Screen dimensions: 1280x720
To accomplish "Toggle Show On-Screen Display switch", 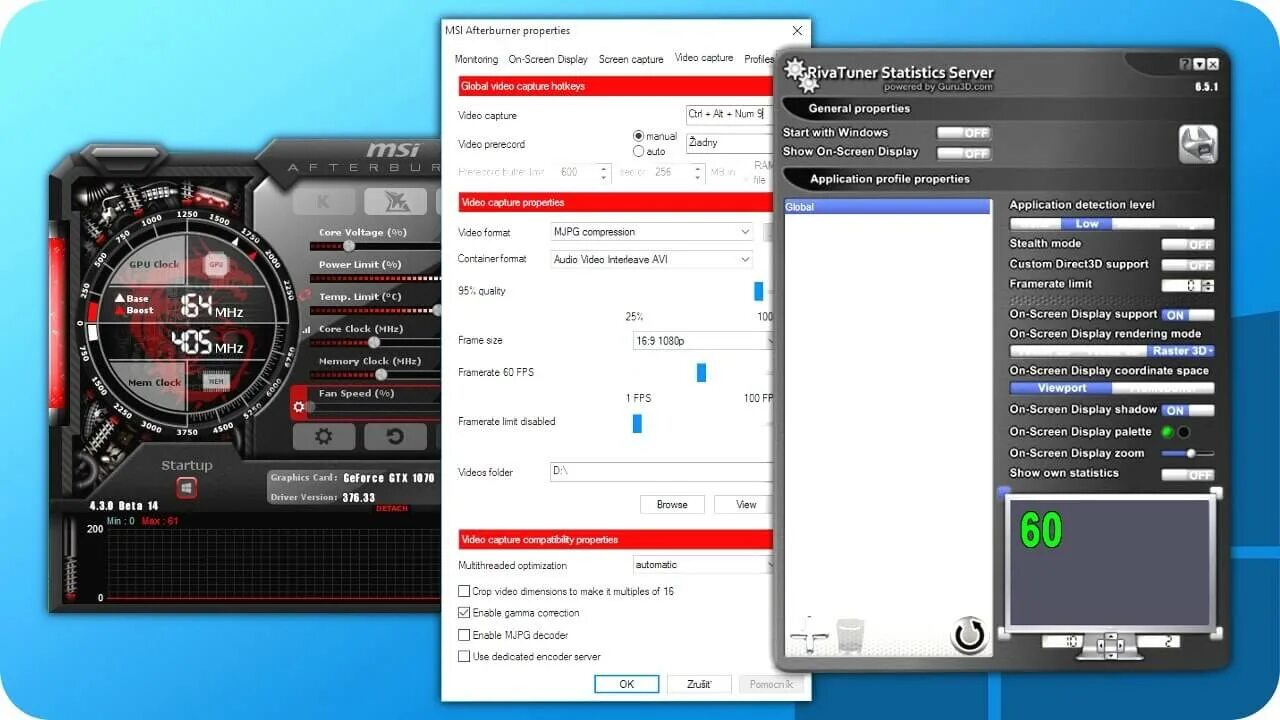I will pos(964,153).
